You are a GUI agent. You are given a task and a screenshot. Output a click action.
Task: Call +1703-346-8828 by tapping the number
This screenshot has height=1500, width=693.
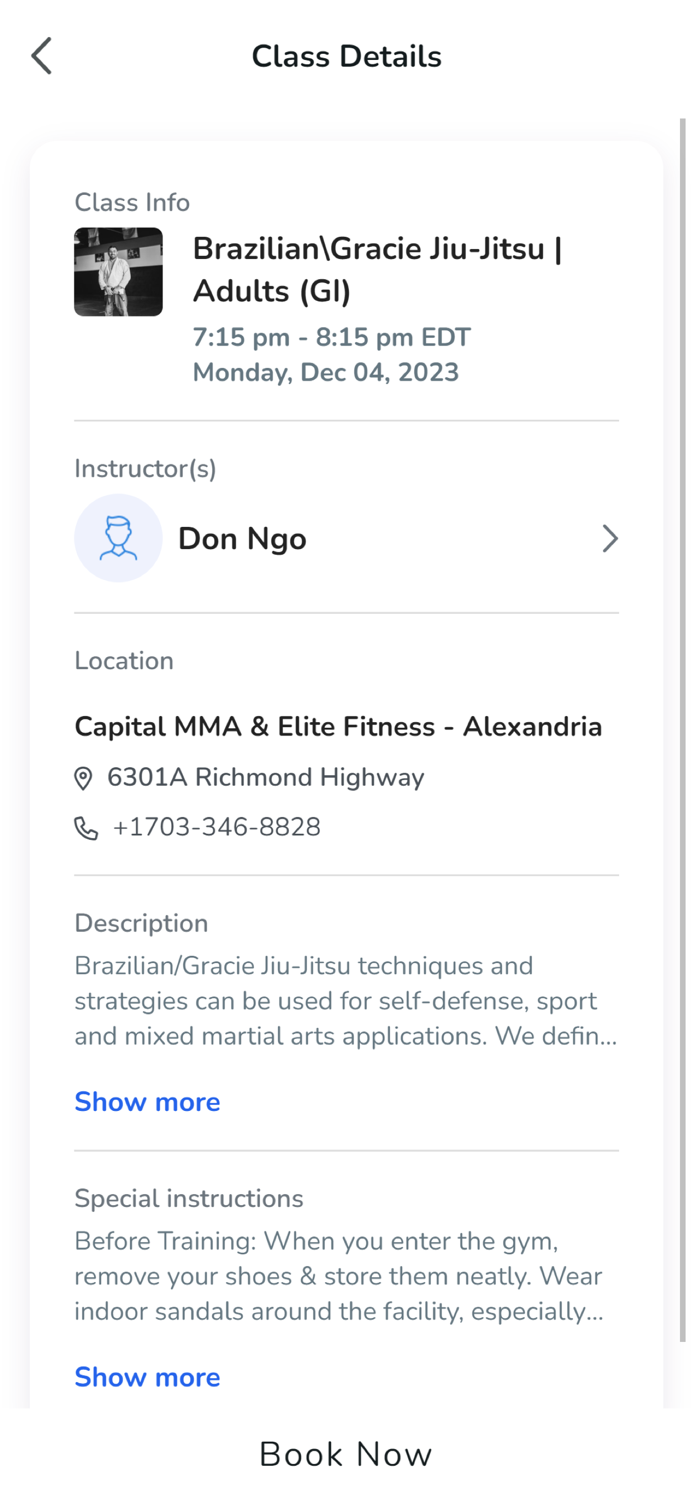point(217,827)
